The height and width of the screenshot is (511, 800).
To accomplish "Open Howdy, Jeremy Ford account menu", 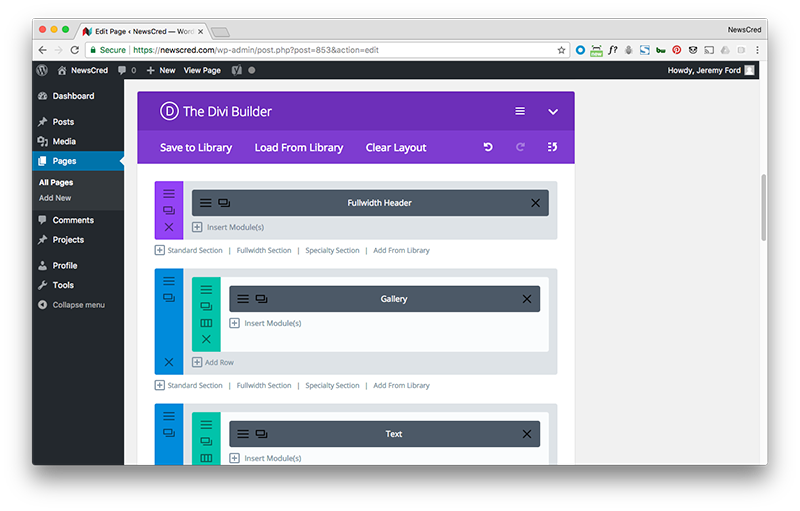I will (710, 70).
